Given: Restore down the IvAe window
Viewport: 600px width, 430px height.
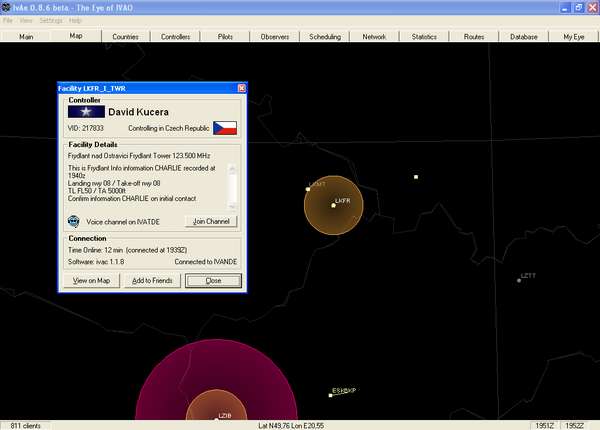Looking at the screenshot, I should click(x=579, y=8).
